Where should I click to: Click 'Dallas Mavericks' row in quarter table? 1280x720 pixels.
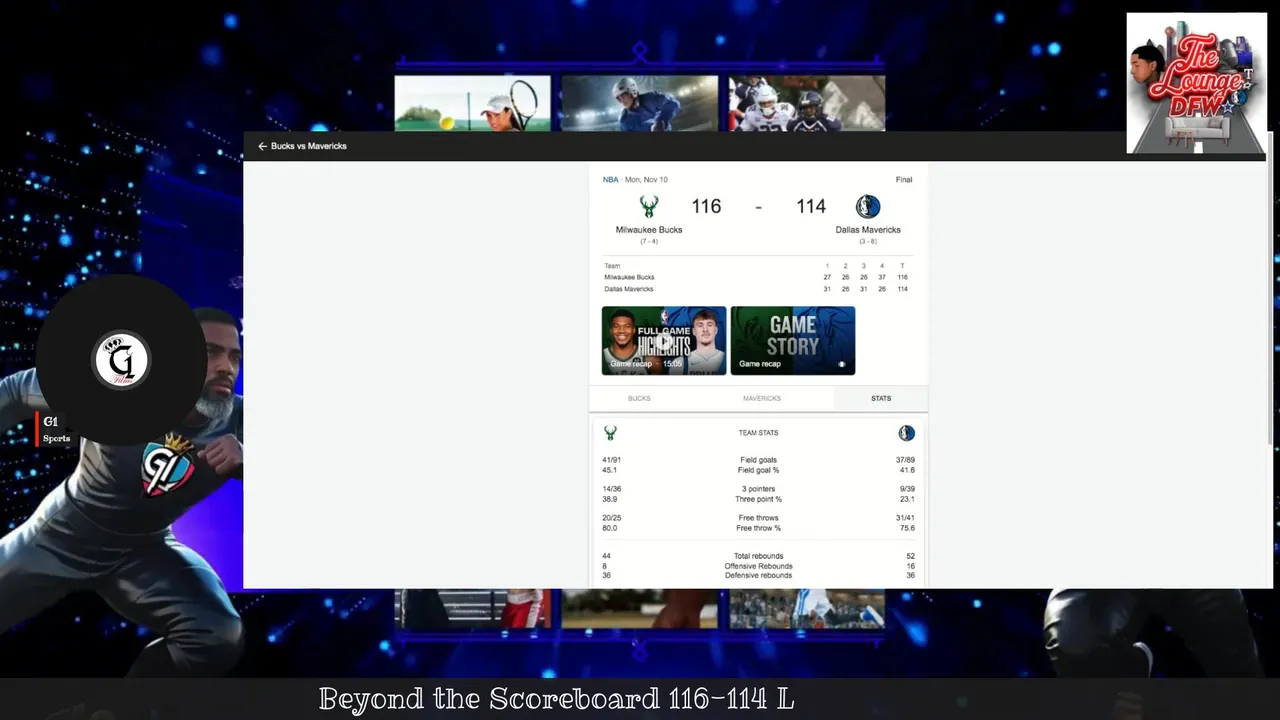coord(758,289)
